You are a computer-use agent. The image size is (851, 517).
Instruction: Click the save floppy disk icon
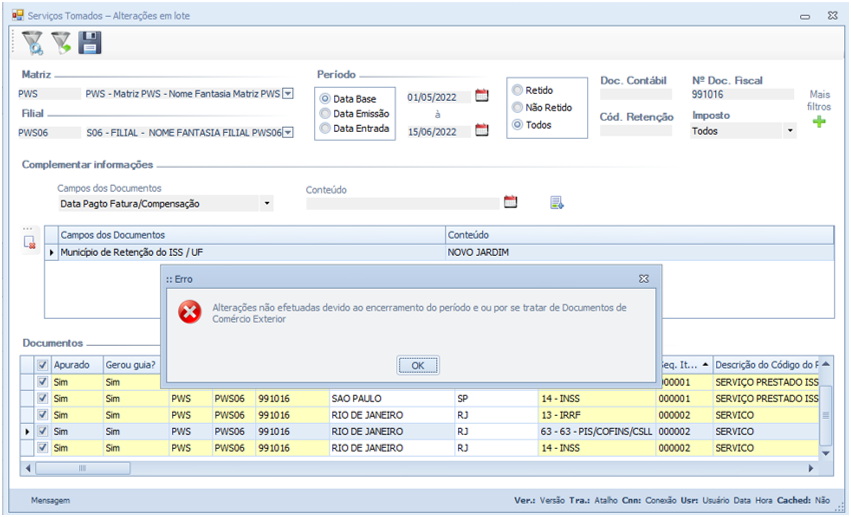pyautogui.click(x=90, y=42)
